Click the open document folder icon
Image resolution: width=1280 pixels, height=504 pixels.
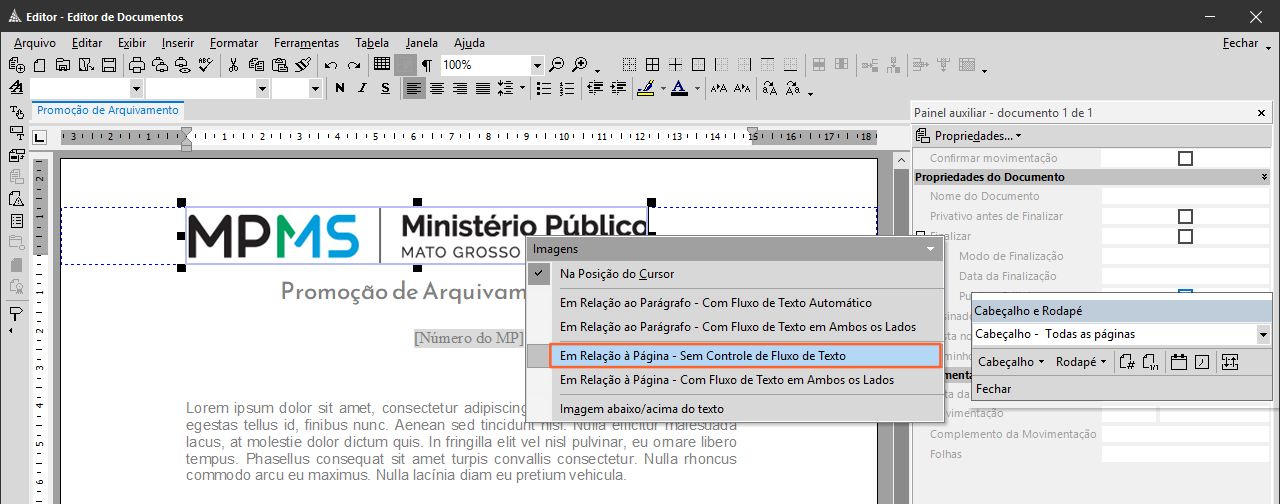click(x=63, y=65)
